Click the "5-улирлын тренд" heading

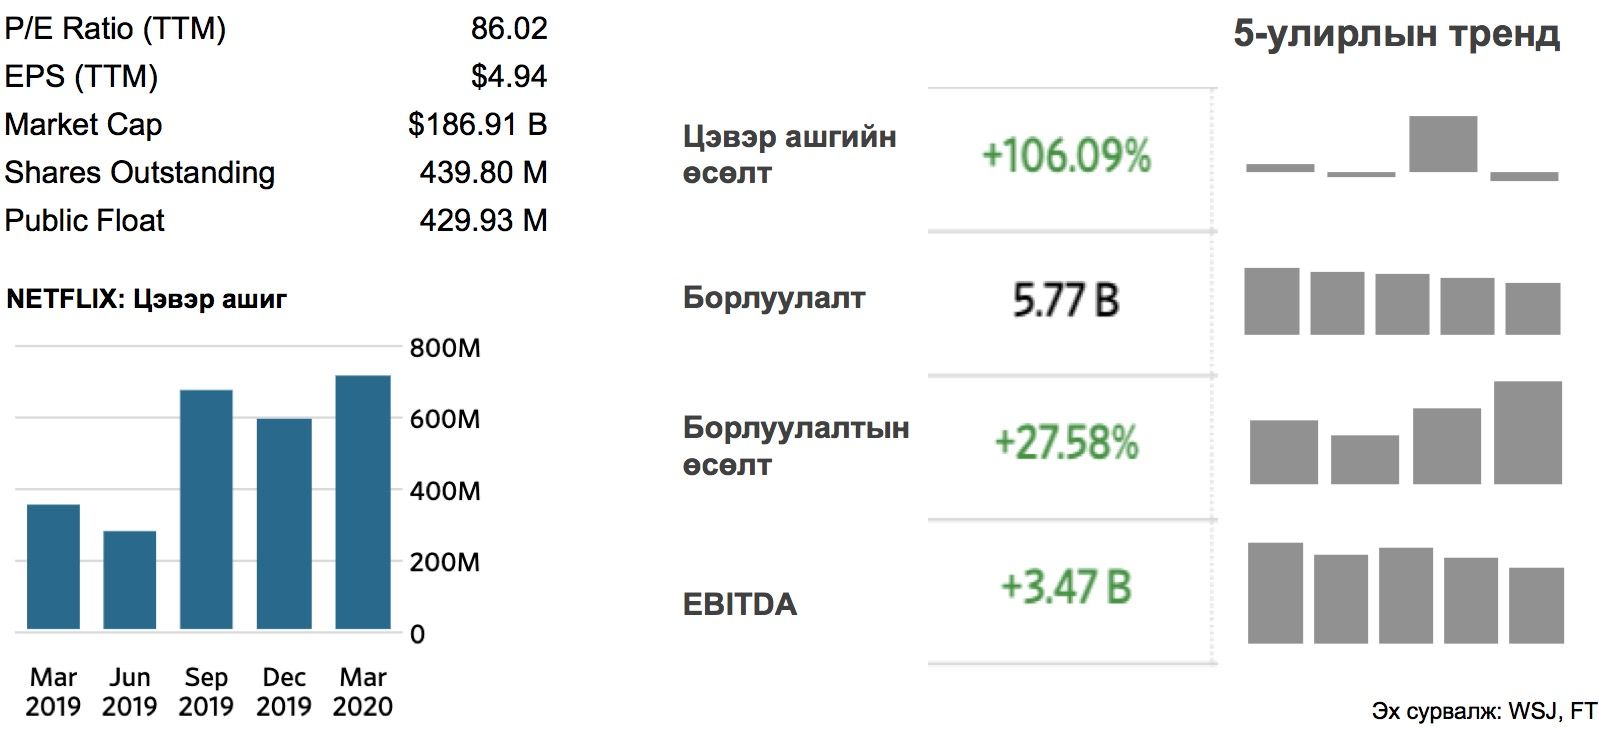tap(1396, 34)
